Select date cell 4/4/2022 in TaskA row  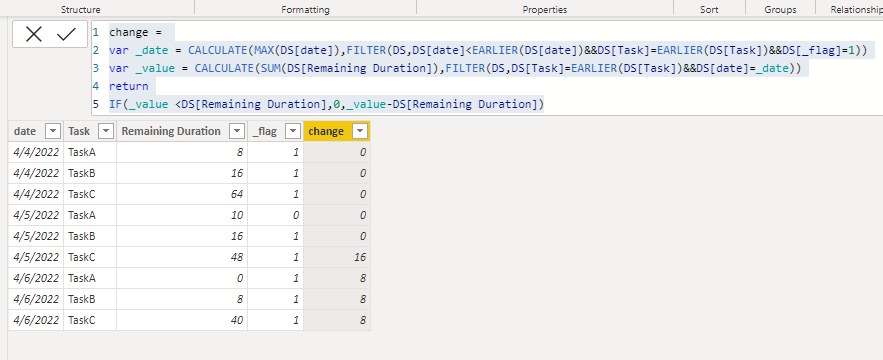click(36, 152)
